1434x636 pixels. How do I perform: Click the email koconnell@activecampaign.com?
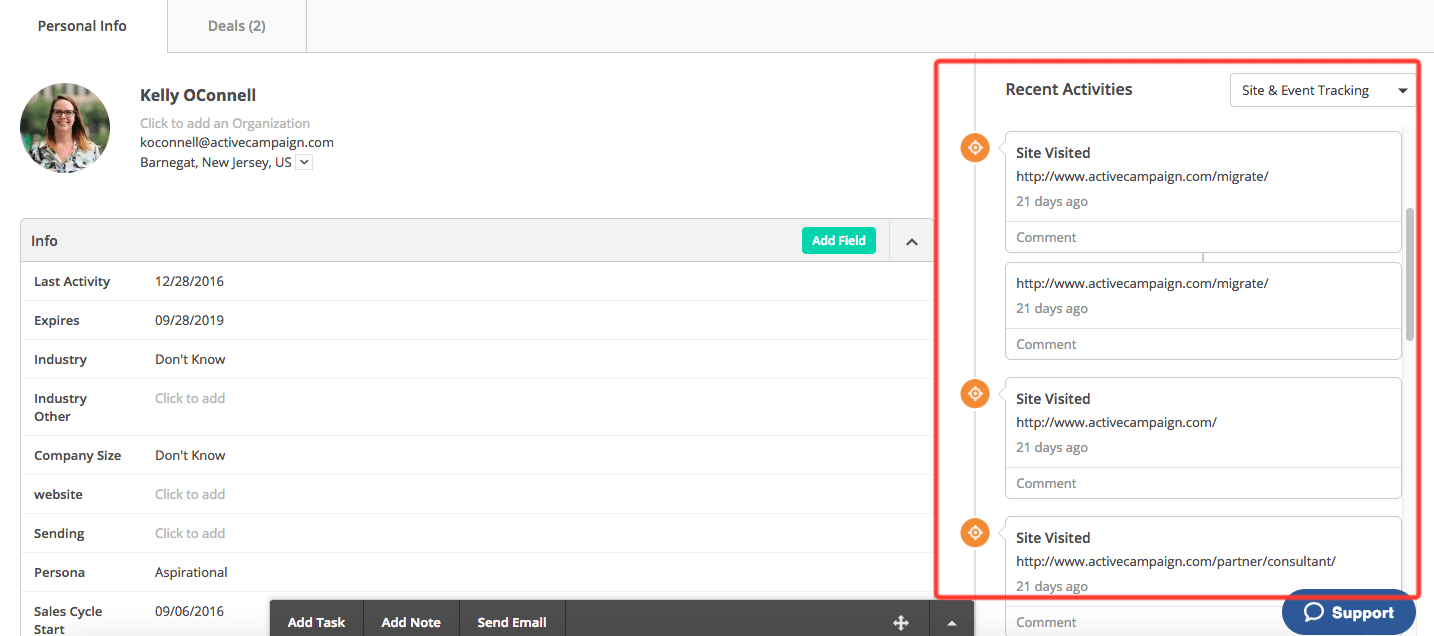point(237,142)
